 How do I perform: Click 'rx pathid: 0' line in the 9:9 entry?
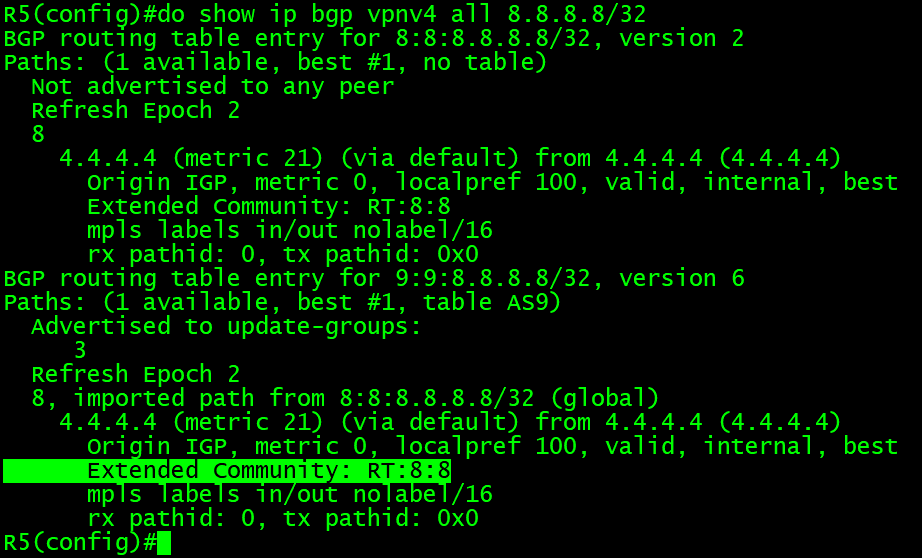(x=283, y=518)
